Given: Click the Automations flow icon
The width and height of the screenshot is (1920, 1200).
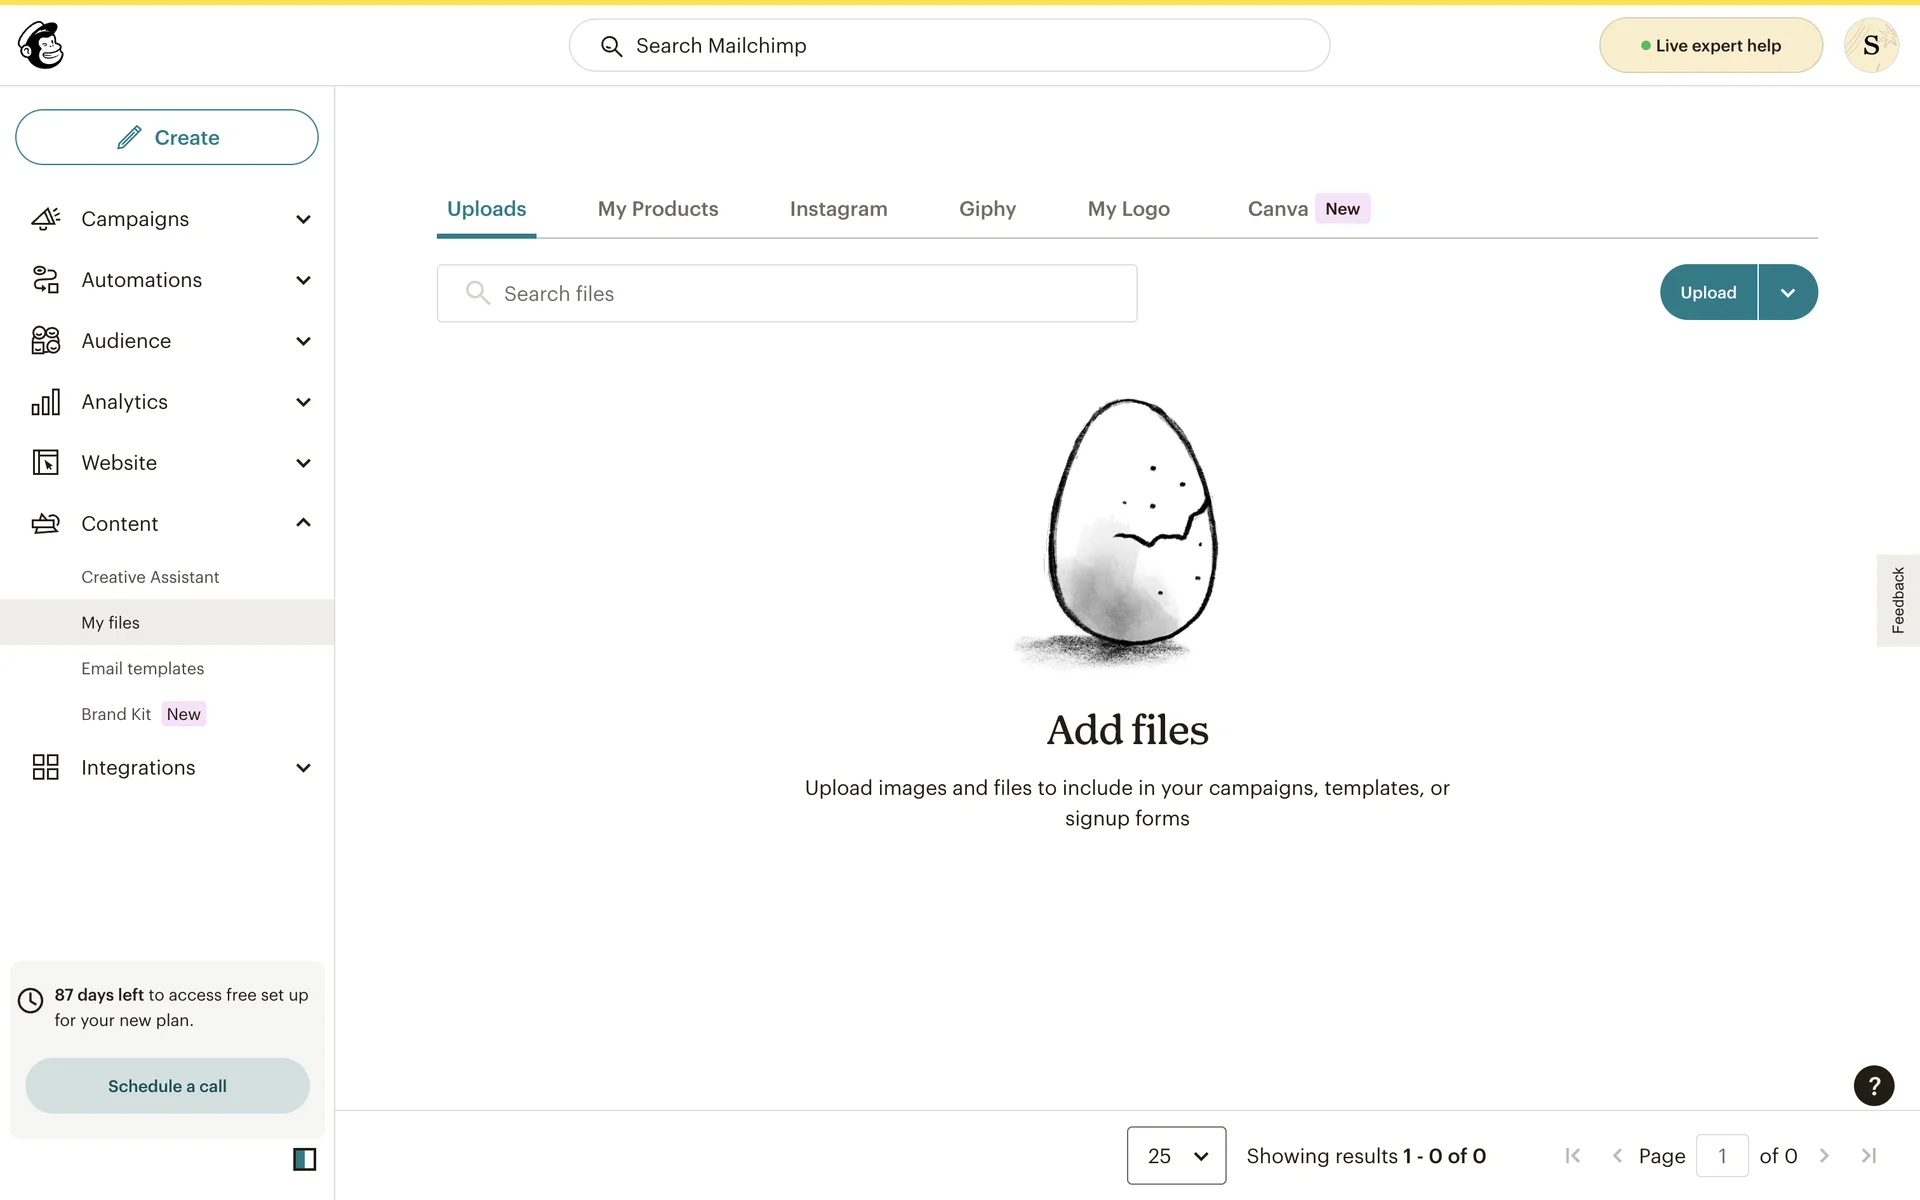Looking at the screenshot, I should tap(46, 280).
